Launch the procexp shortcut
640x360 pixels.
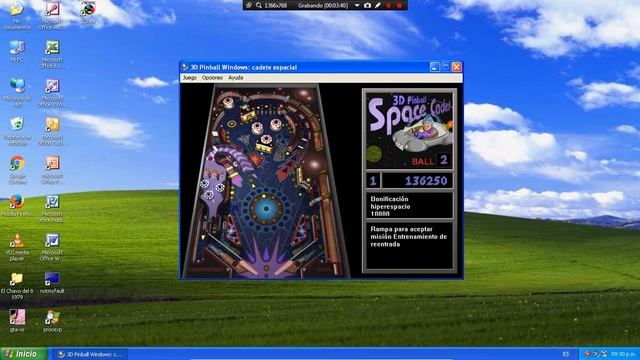[52, 321]
